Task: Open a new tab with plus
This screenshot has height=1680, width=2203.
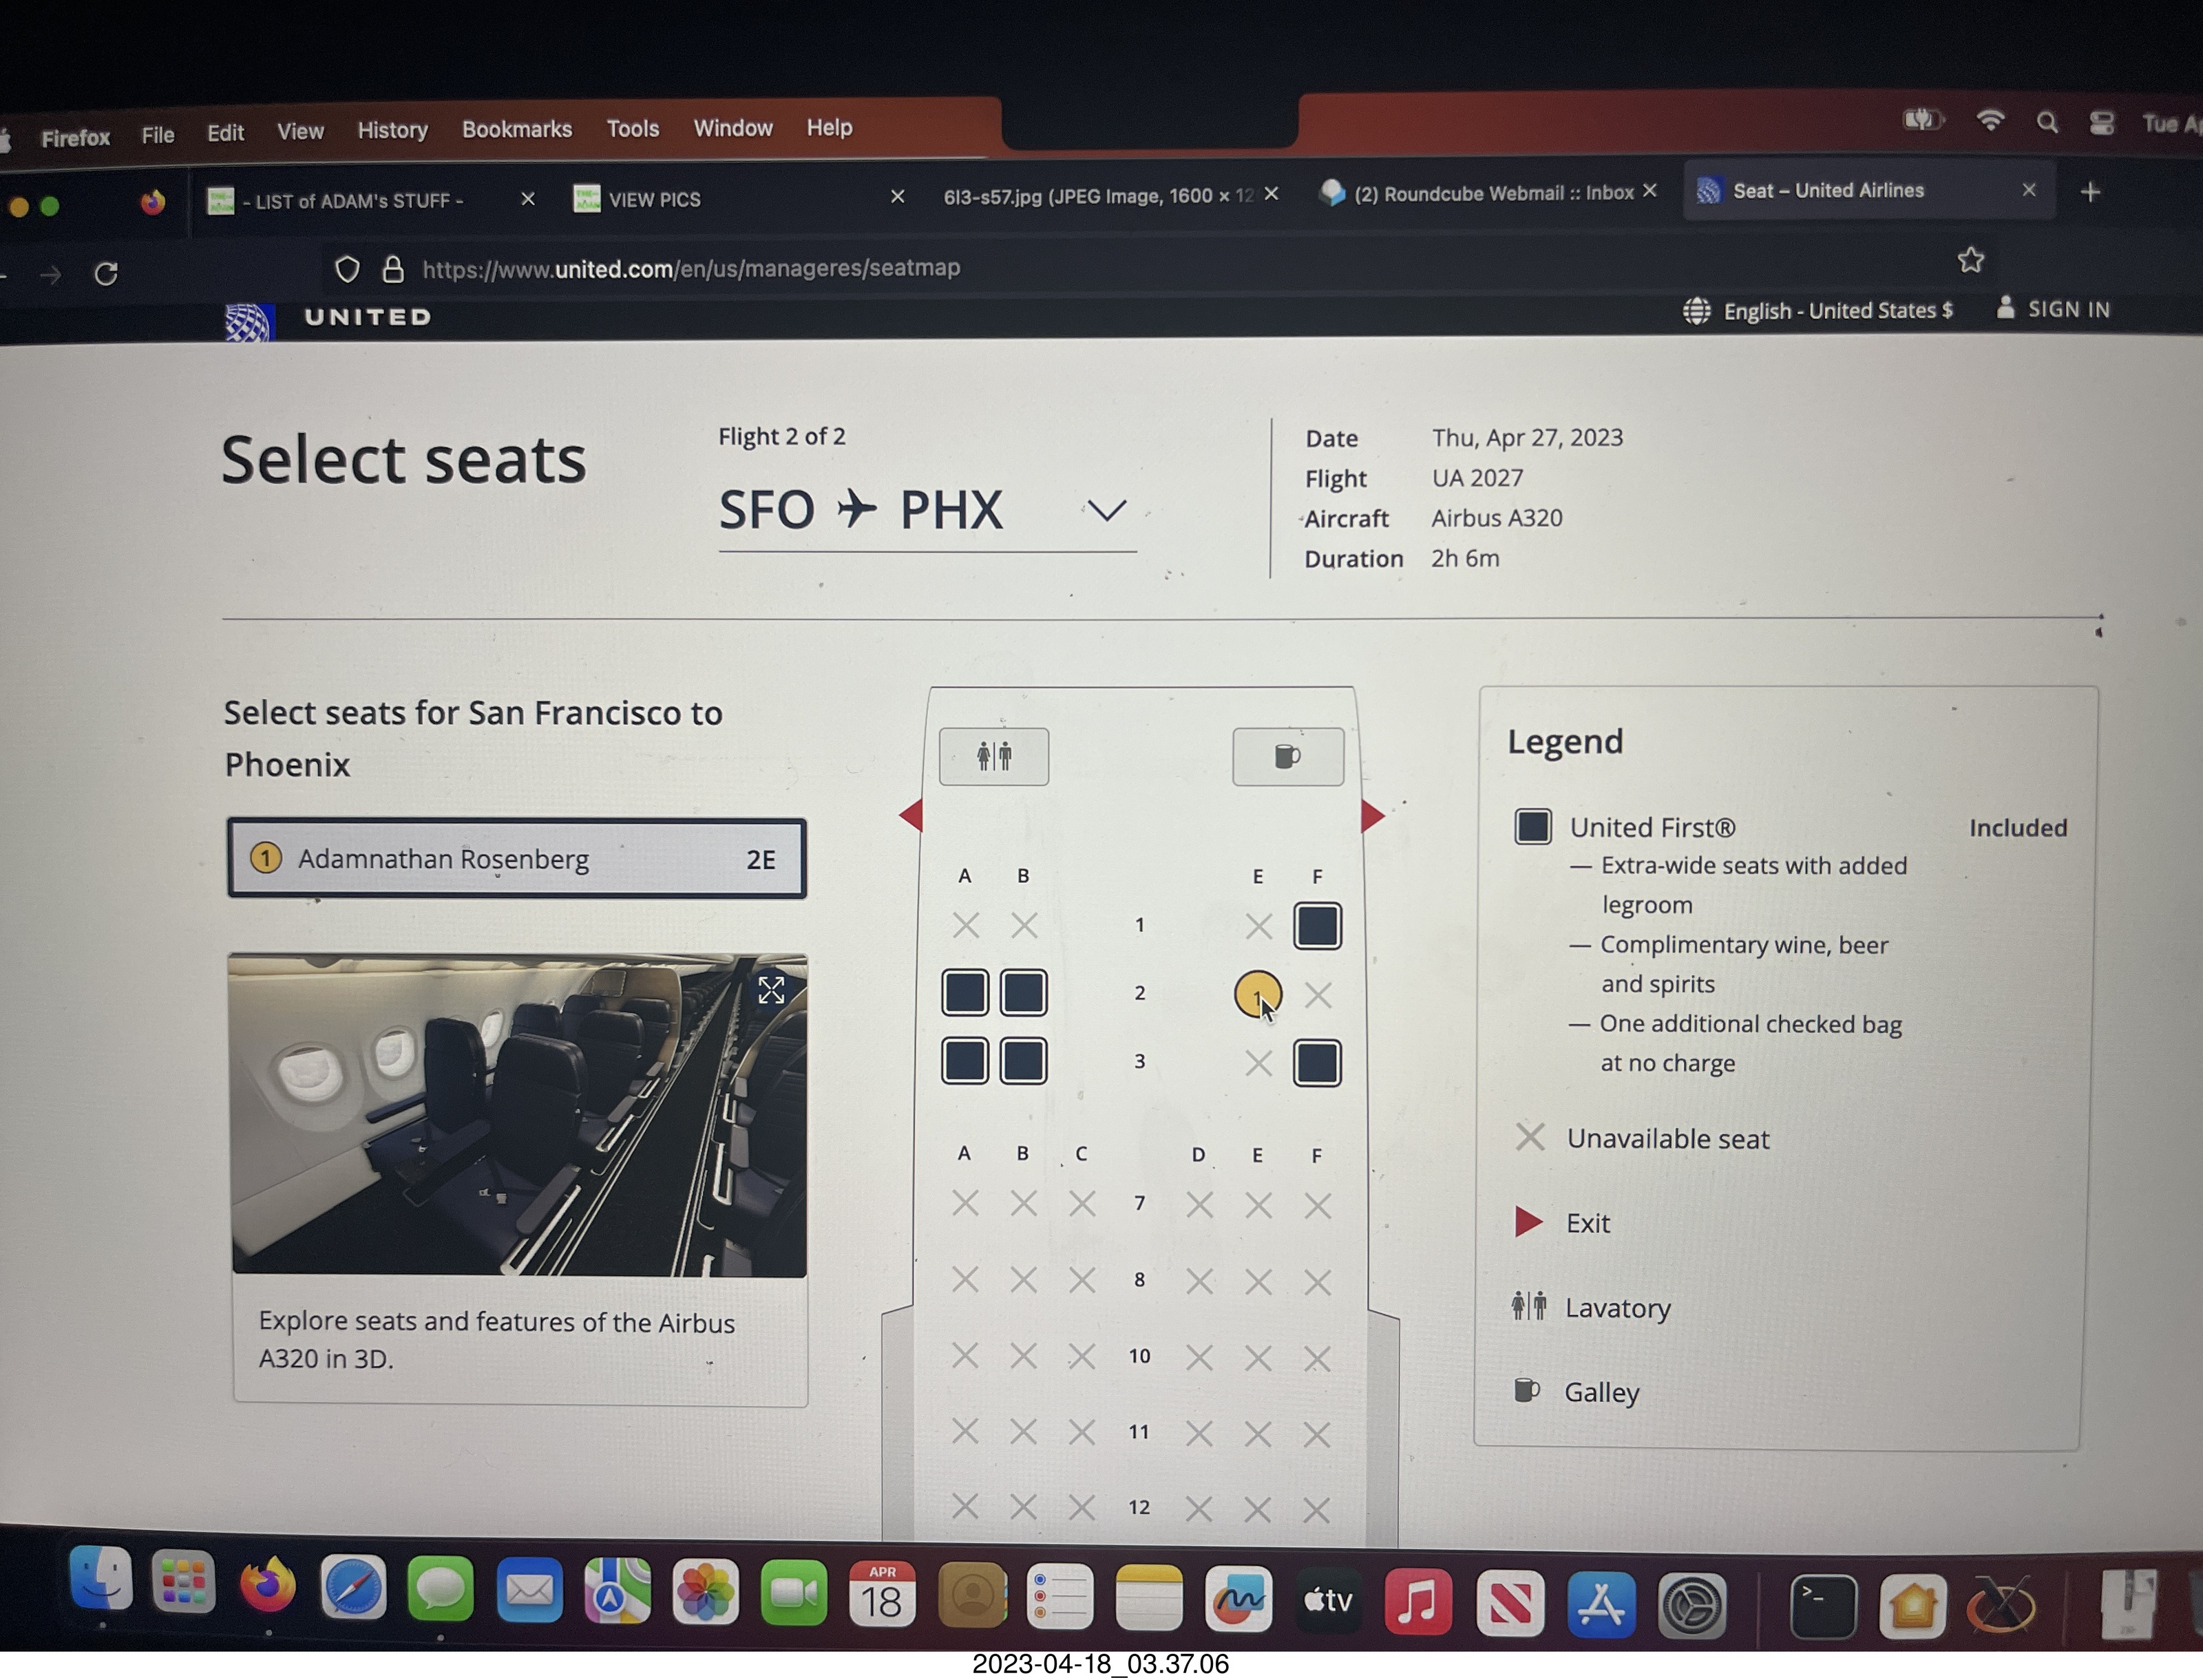Action: click(2090, 192)
